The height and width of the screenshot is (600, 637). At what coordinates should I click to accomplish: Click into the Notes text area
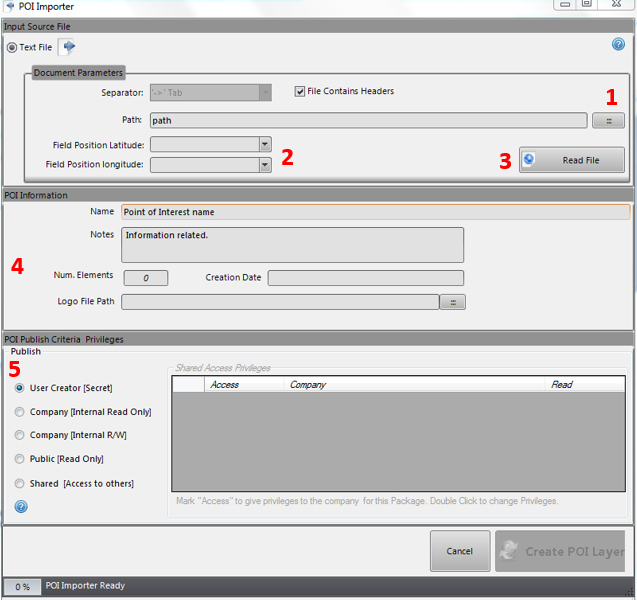(292, 245)
